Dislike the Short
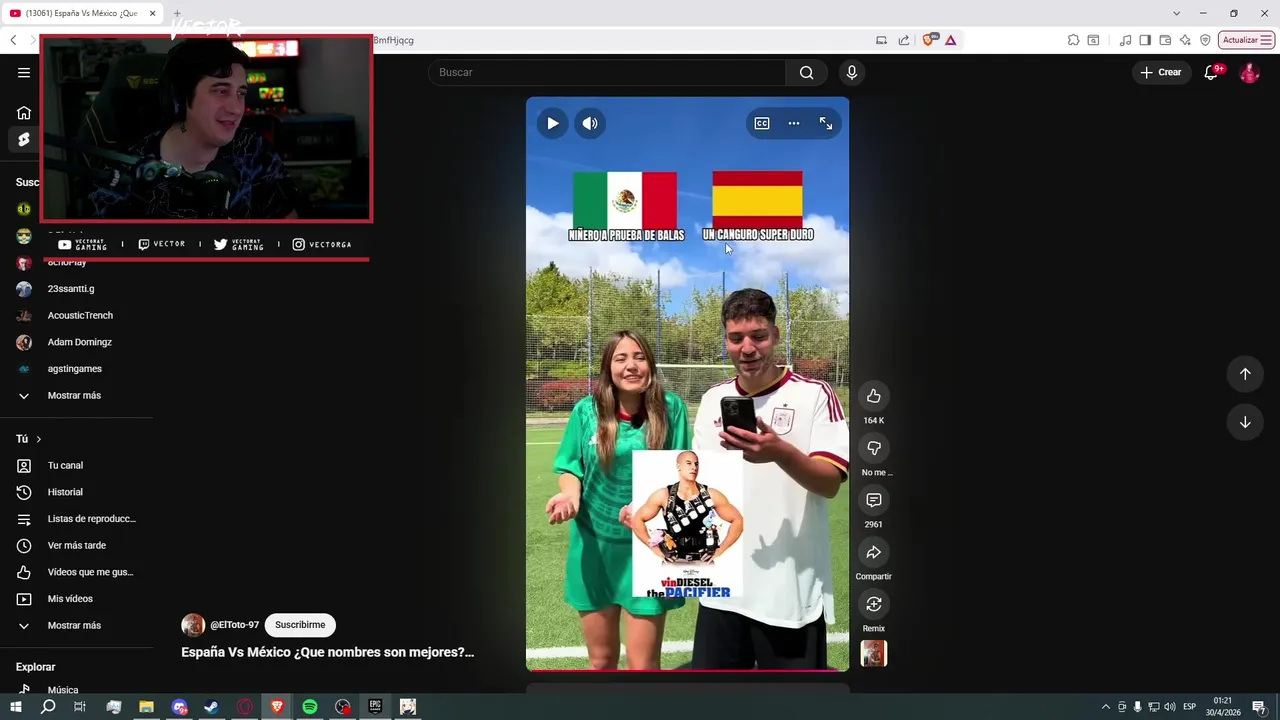The image size is (1280, 720). click(x=874, y=448)
